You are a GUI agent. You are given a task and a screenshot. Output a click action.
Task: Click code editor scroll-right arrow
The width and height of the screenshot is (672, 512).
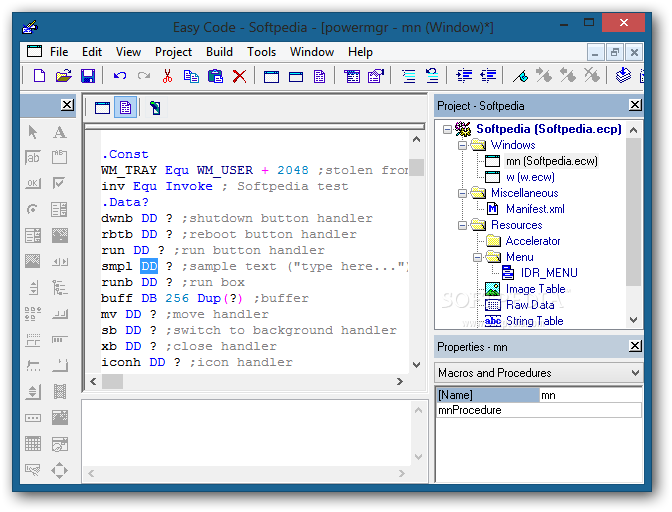click(399, 381)
